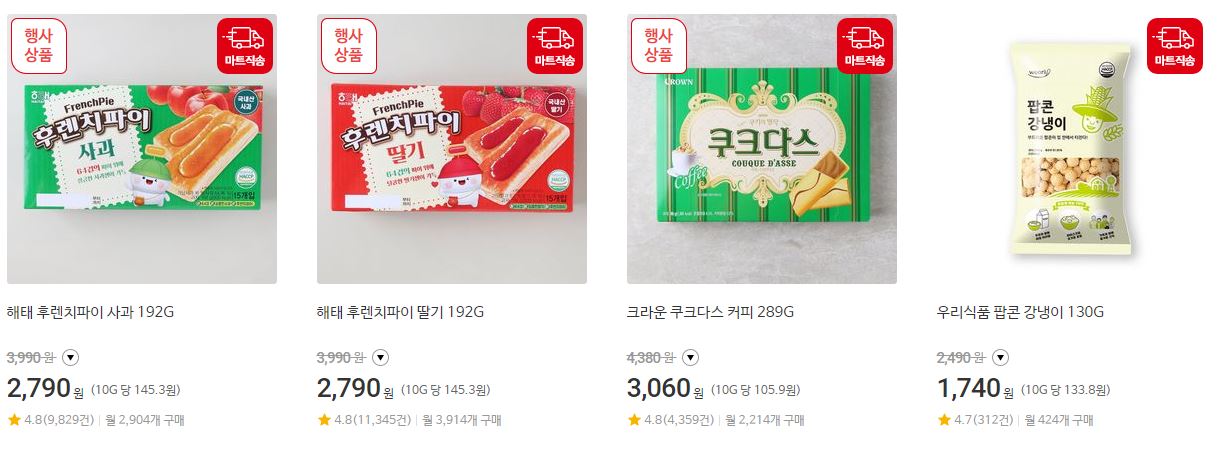Click 행사상품 badge on Couque D'asse coffee

click(x=659, y=46)
